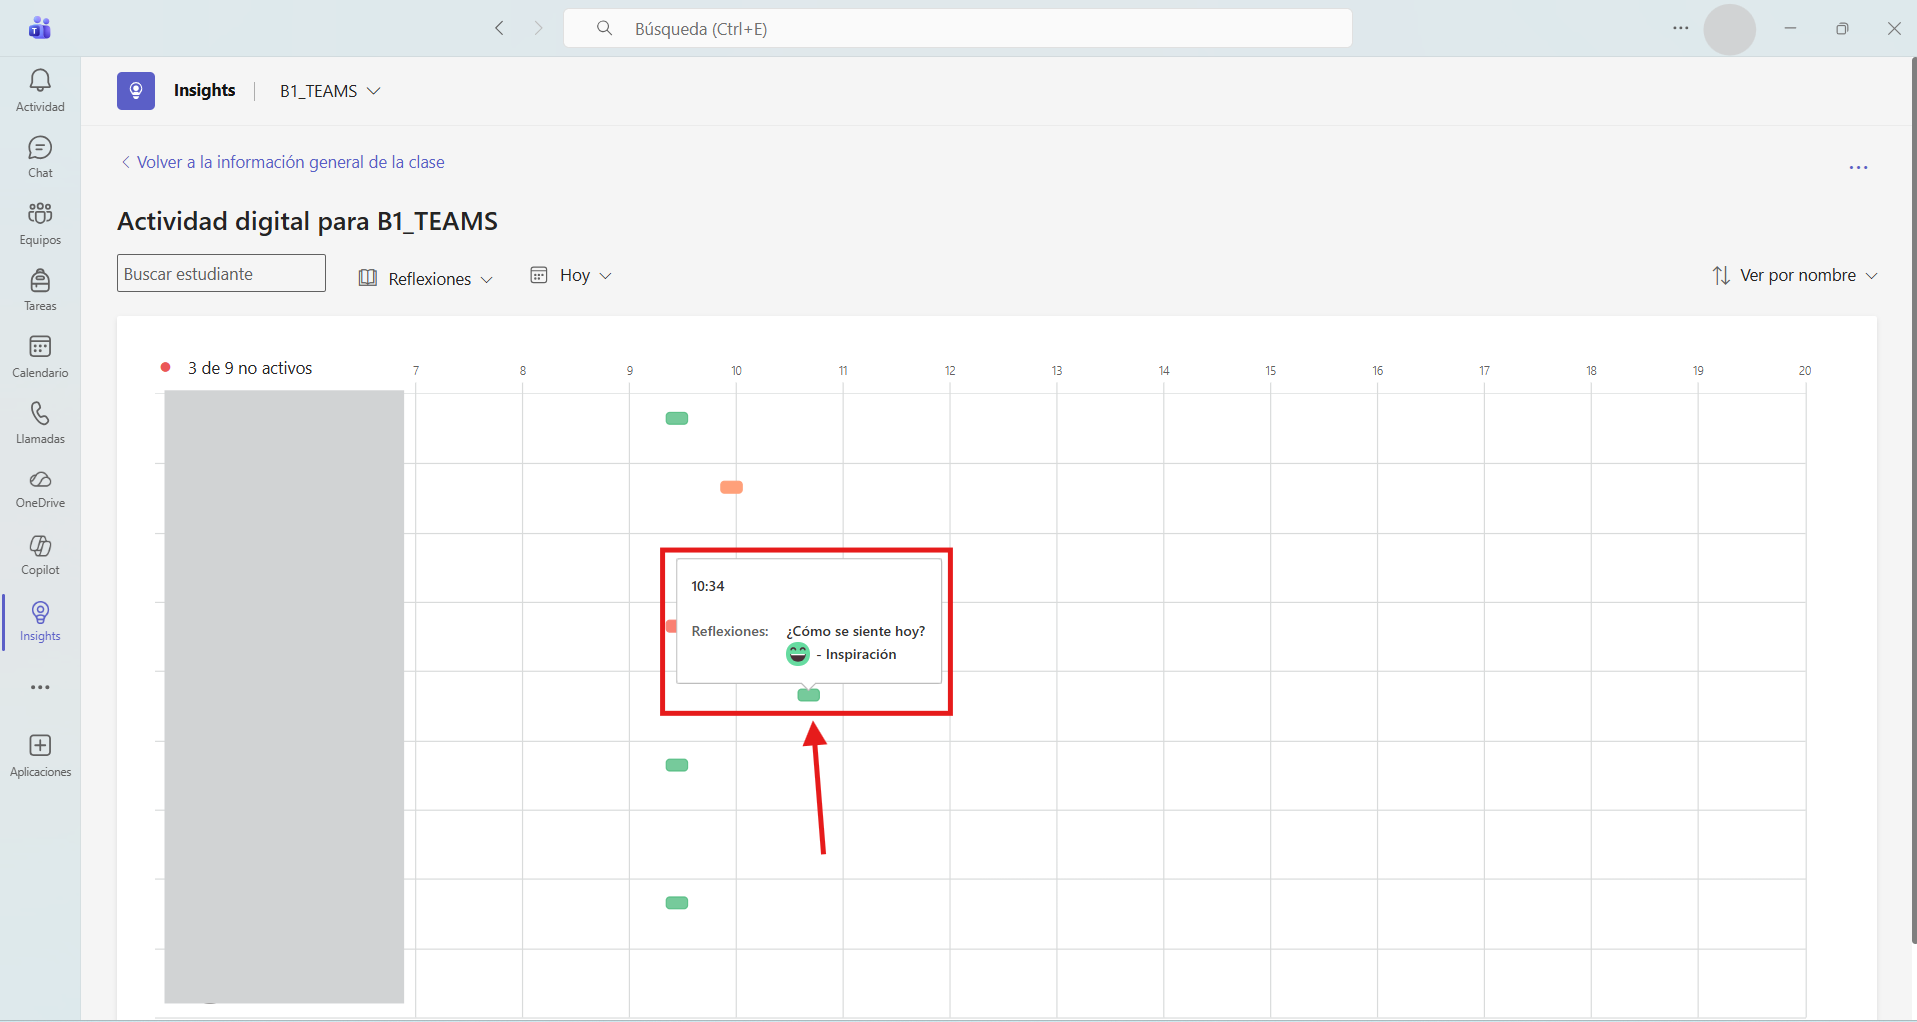Open the Ver por nombre sort dropdown
Viewport: 1917px width, 1022px height.
[1795, 275]
